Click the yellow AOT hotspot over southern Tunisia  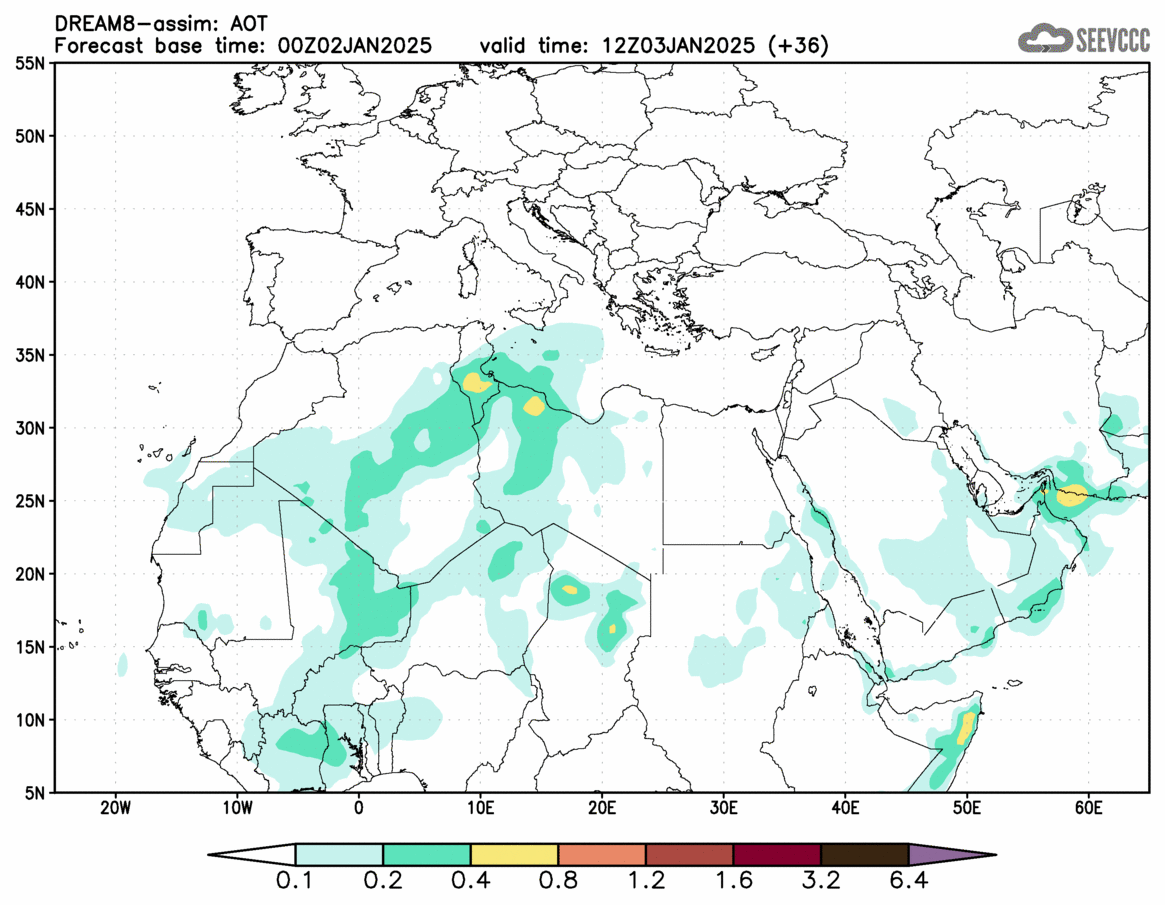tap(475, 383)
